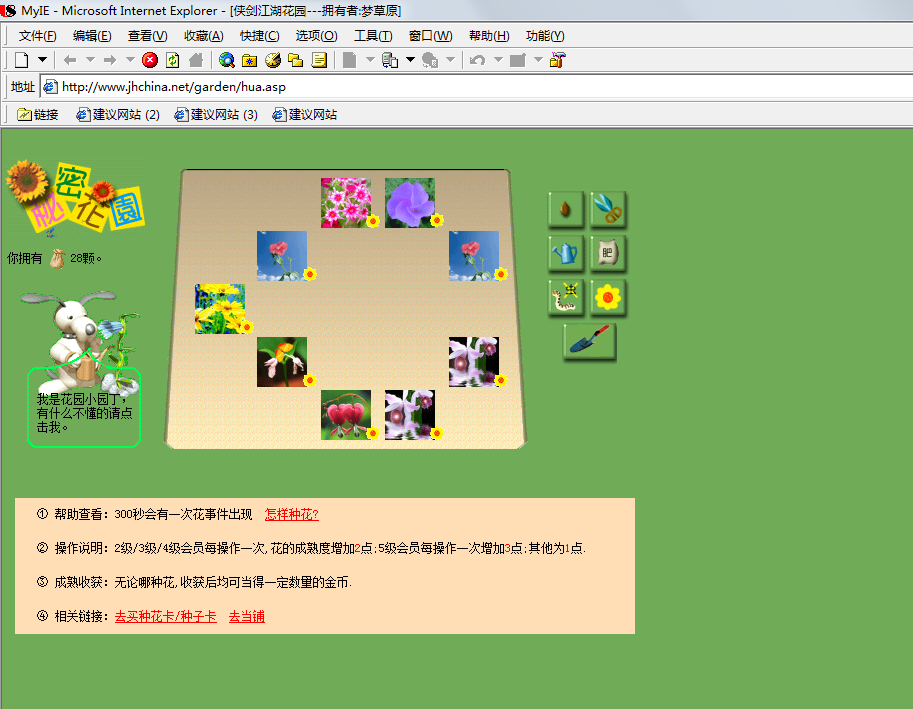913x709 pixels.
Task: Select the watering can tool icon
Action: (x=565, y=253)
